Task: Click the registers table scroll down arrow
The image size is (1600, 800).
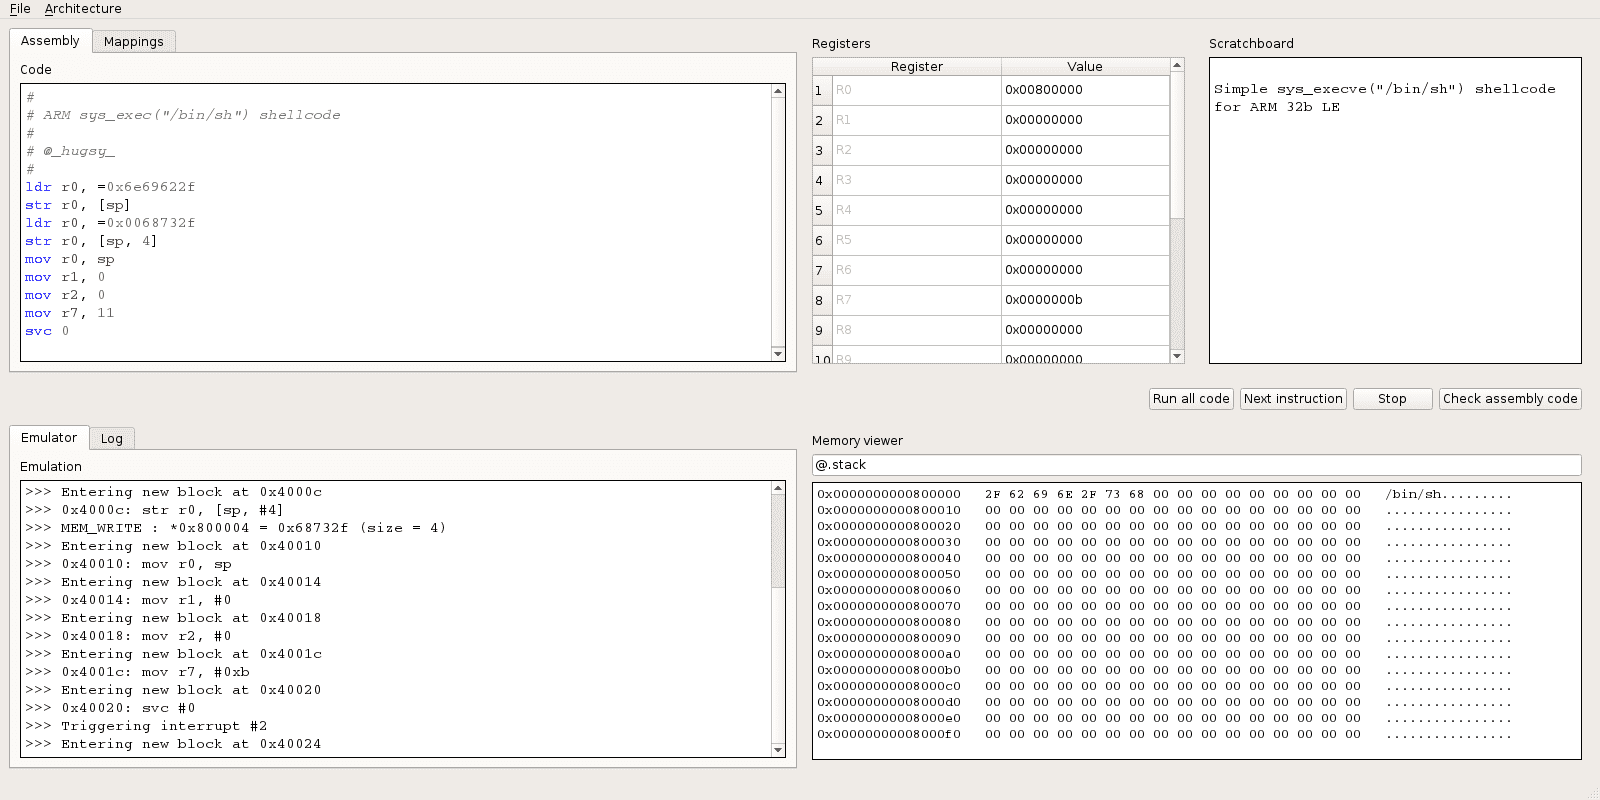Action: click(1177, 356)
